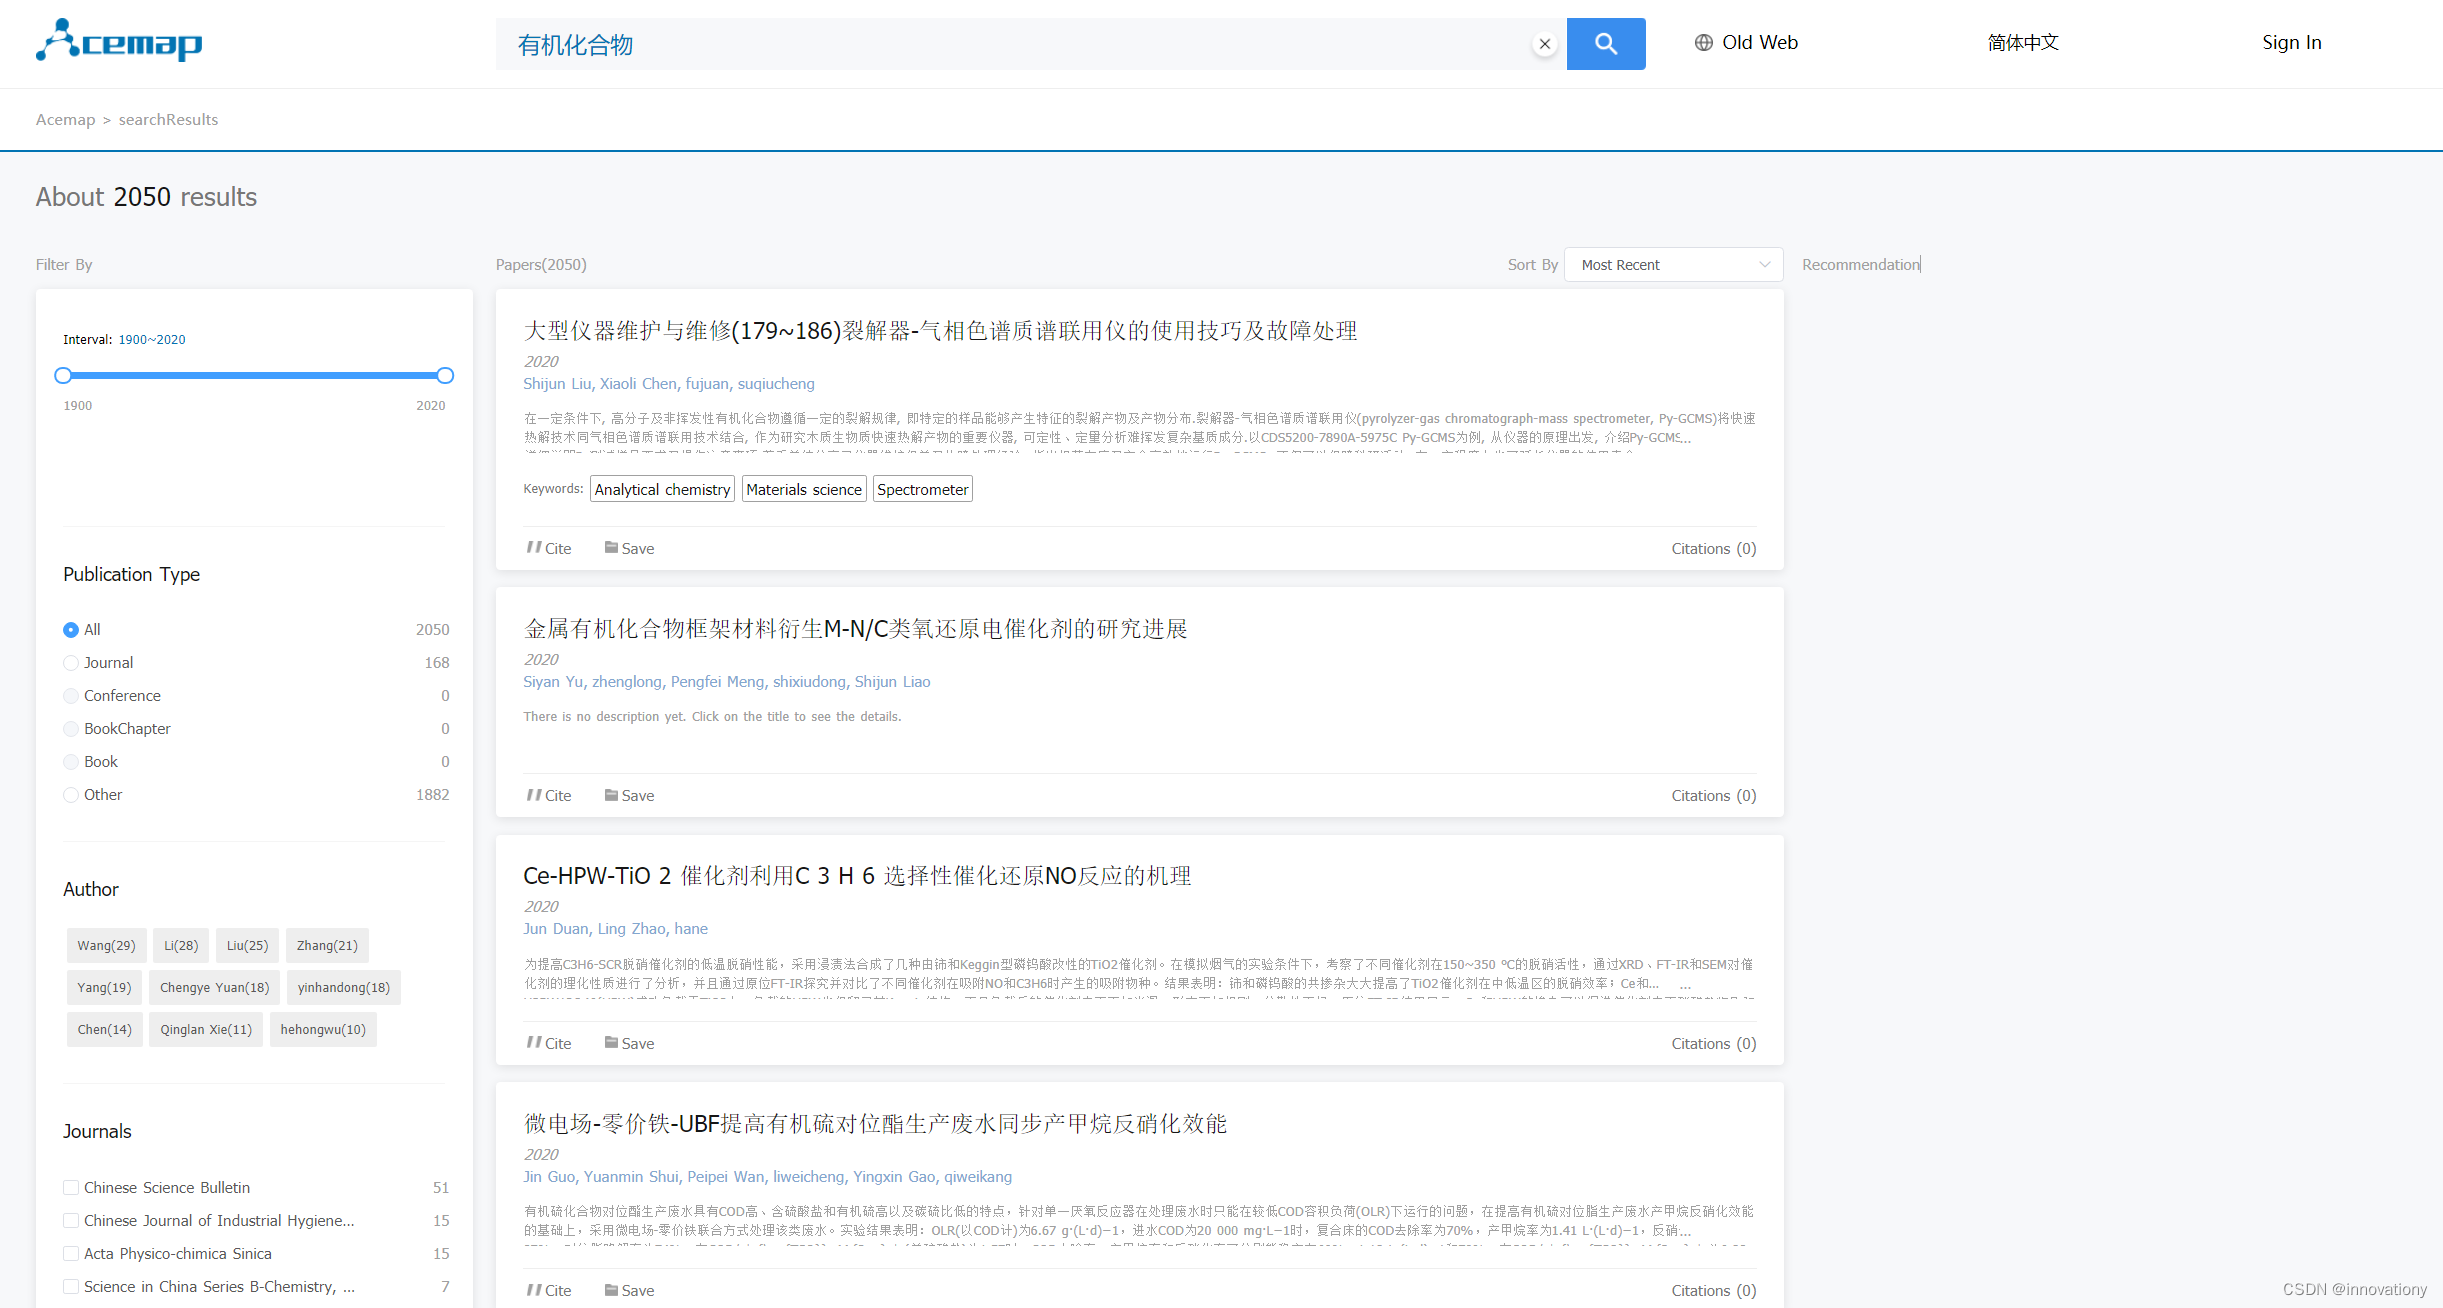This screenshot has height=1308, width=2443.
Task: Select the Book publication type
Action: point(71,762)
